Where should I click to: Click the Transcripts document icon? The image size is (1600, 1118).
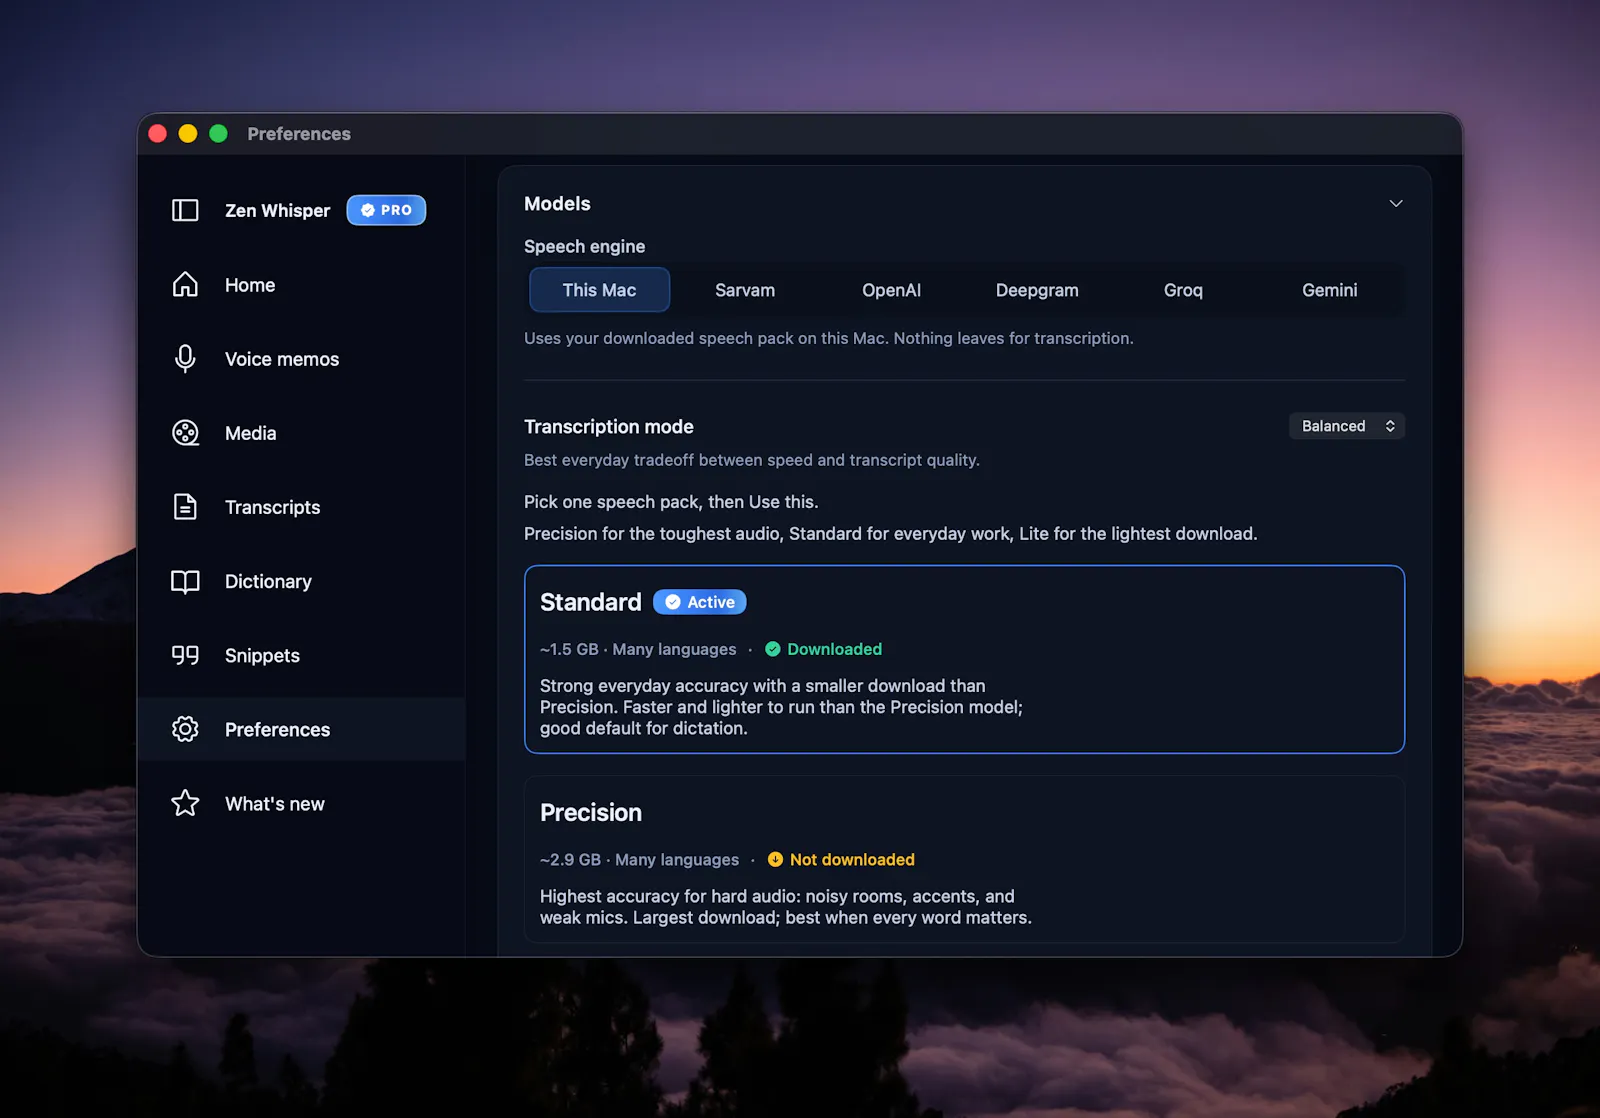tap(185, 507)
